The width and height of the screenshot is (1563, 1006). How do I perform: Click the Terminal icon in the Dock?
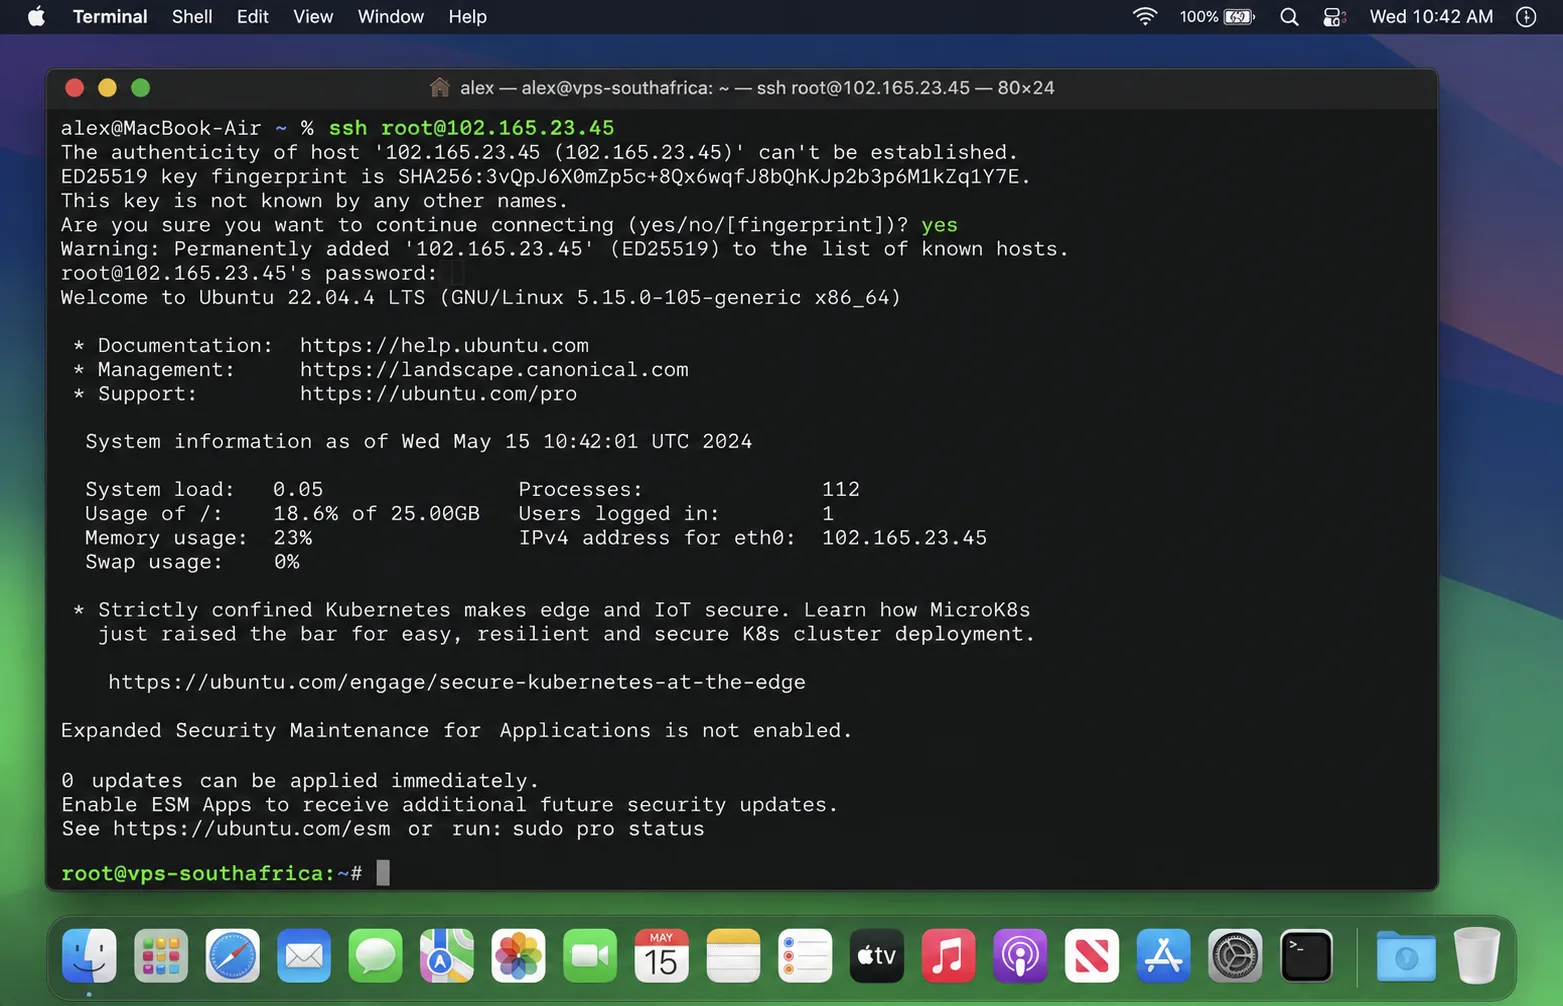[x=1306, y=956]
